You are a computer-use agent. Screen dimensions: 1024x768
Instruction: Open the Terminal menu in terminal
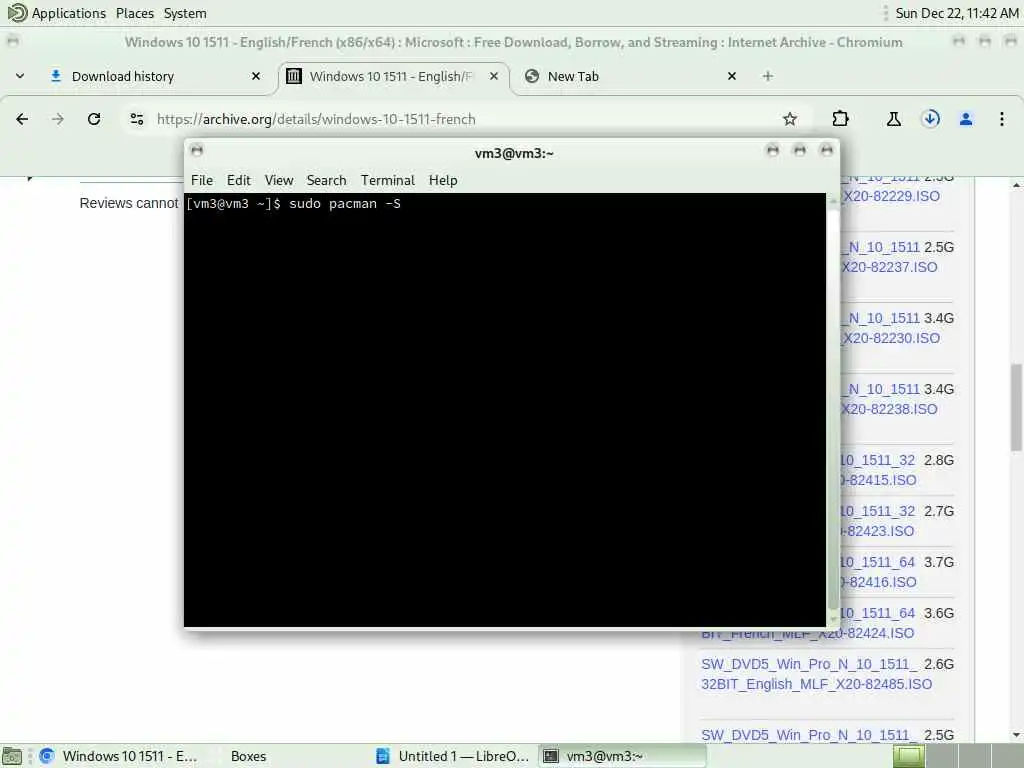388,180
